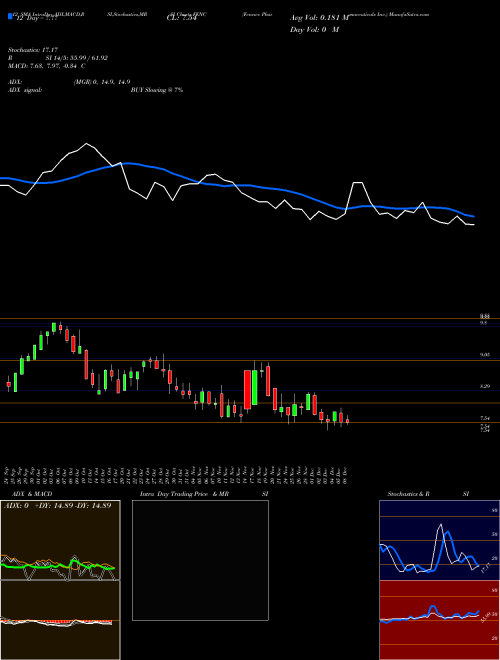Click the 'BUY Slowing @ 7%' signal text
This screenshot has height=660, width=500.
(157, 90)
